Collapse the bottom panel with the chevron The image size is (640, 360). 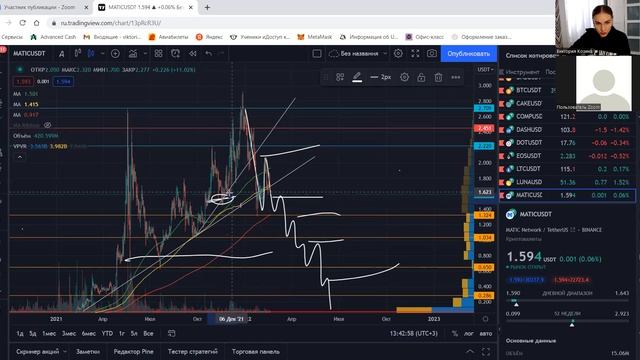click(470, 351)
